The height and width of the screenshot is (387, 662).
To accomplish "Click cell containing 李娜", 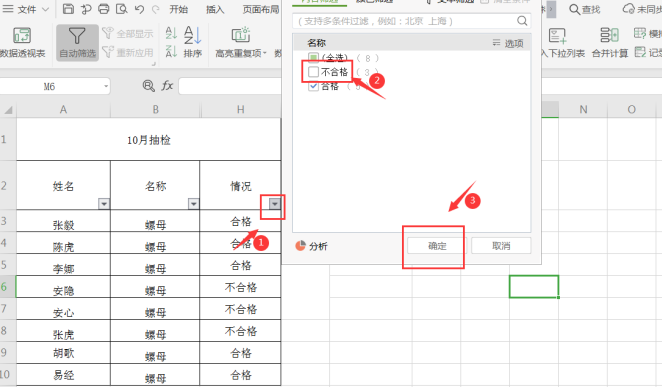I will coord(63,265).
